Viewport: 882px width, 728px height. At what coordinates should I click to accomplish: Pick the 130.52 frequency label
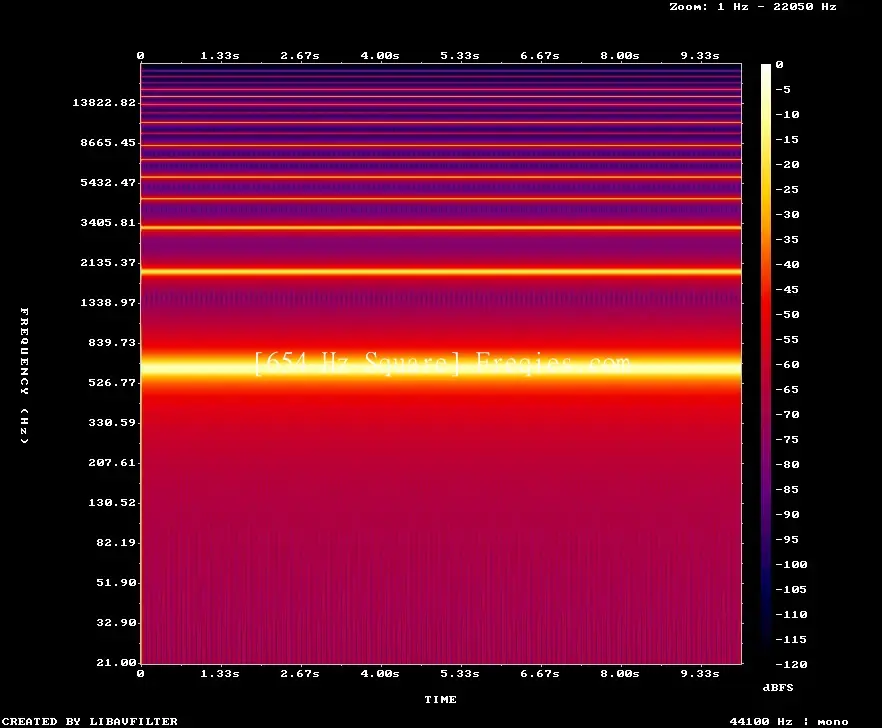click(x=112, y=502)
